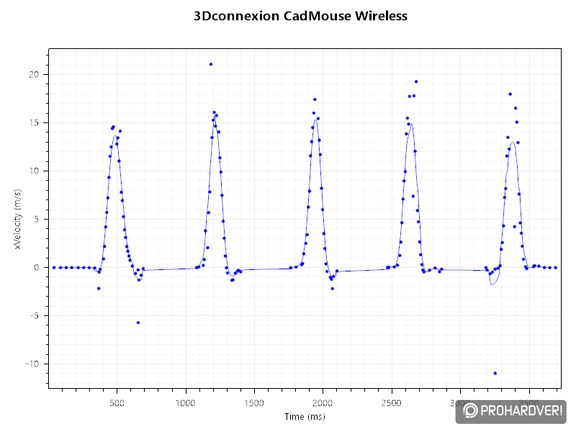Image resolution: width=575 pixels, height=432 pixels.
Task: Click the 2500 tick label on x-axis
Action: pyautogui.click(x=391, y=403)
